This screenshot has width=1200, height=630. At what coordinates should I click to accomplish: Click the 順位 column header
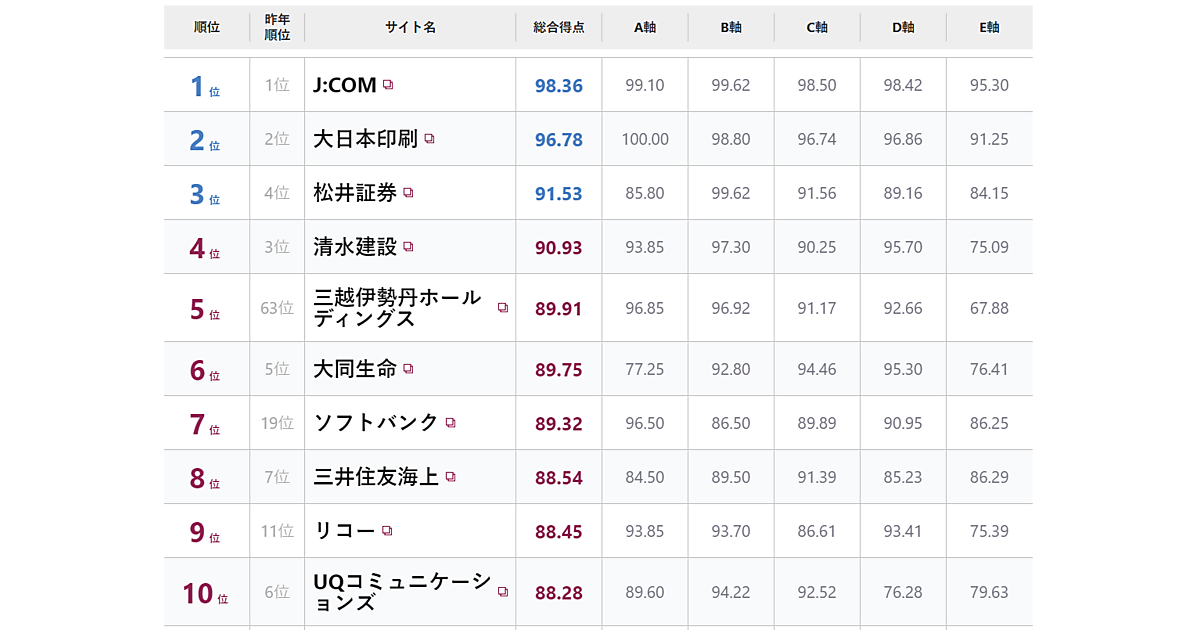tap(207, 27)
